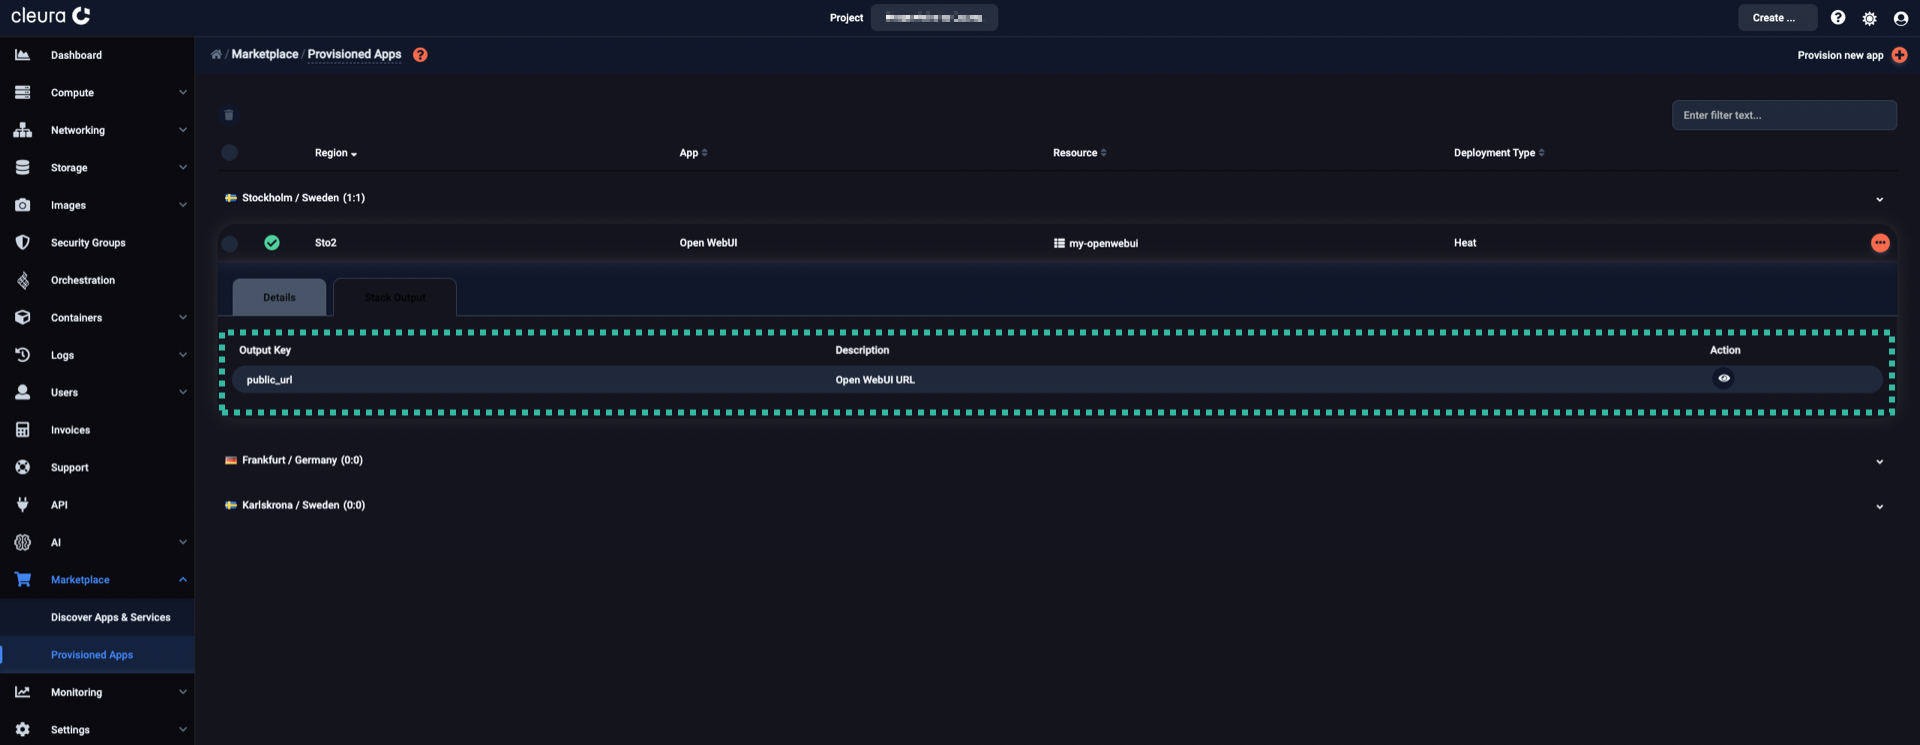Open Provisioned Apps submenu item
This screenshot has width=1920, height=745.
92,655
